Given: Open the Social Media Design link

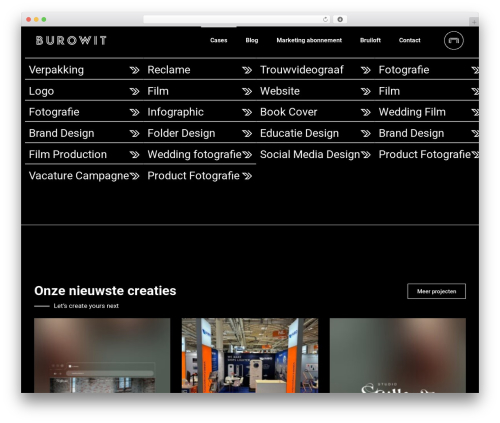Looking at the screenshot, I should (310, 155).
